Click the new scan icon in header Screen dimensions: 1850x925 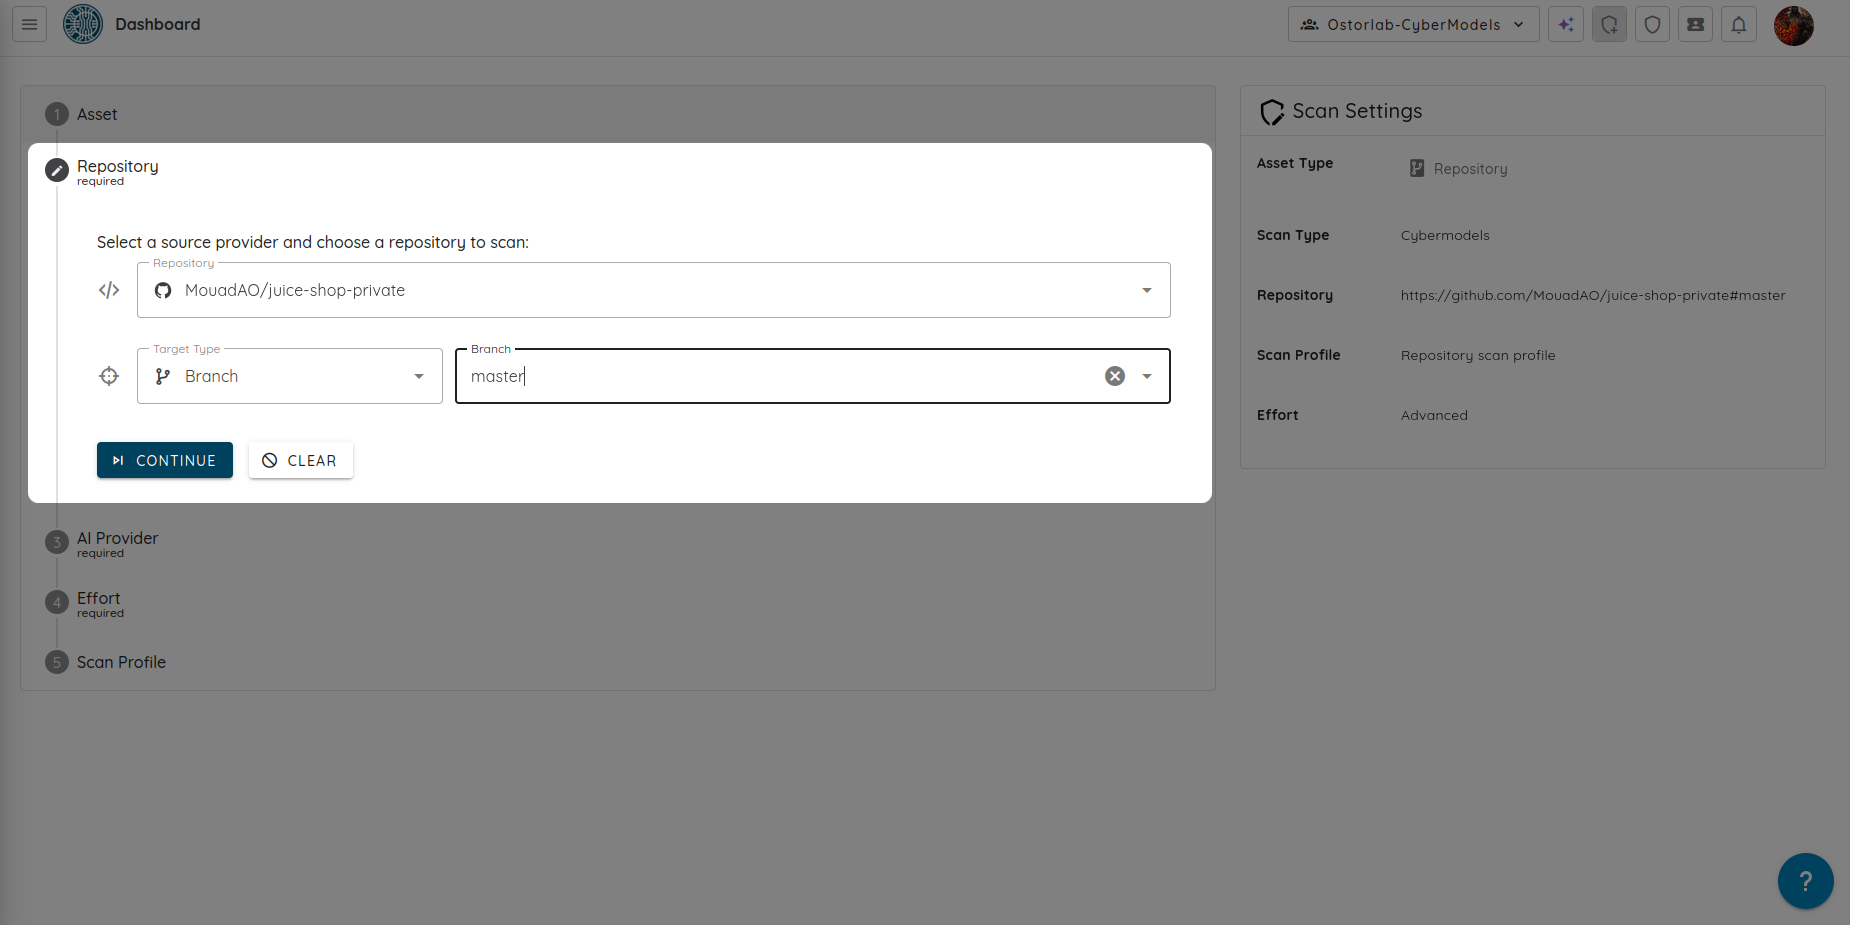click(x=1609, y=24)
